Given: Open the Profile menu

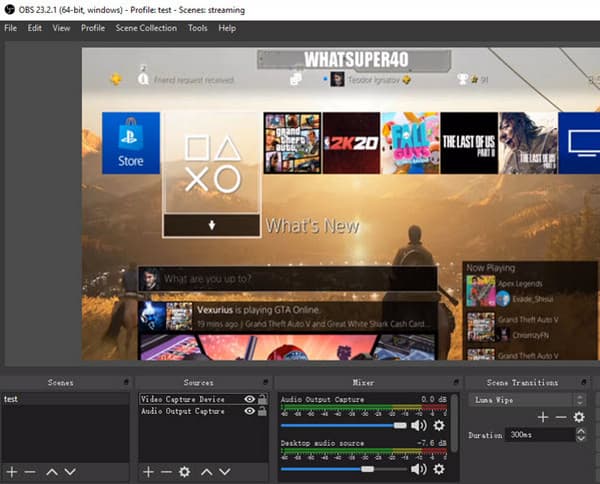Looking at the screenshot, I should (93, 28).
